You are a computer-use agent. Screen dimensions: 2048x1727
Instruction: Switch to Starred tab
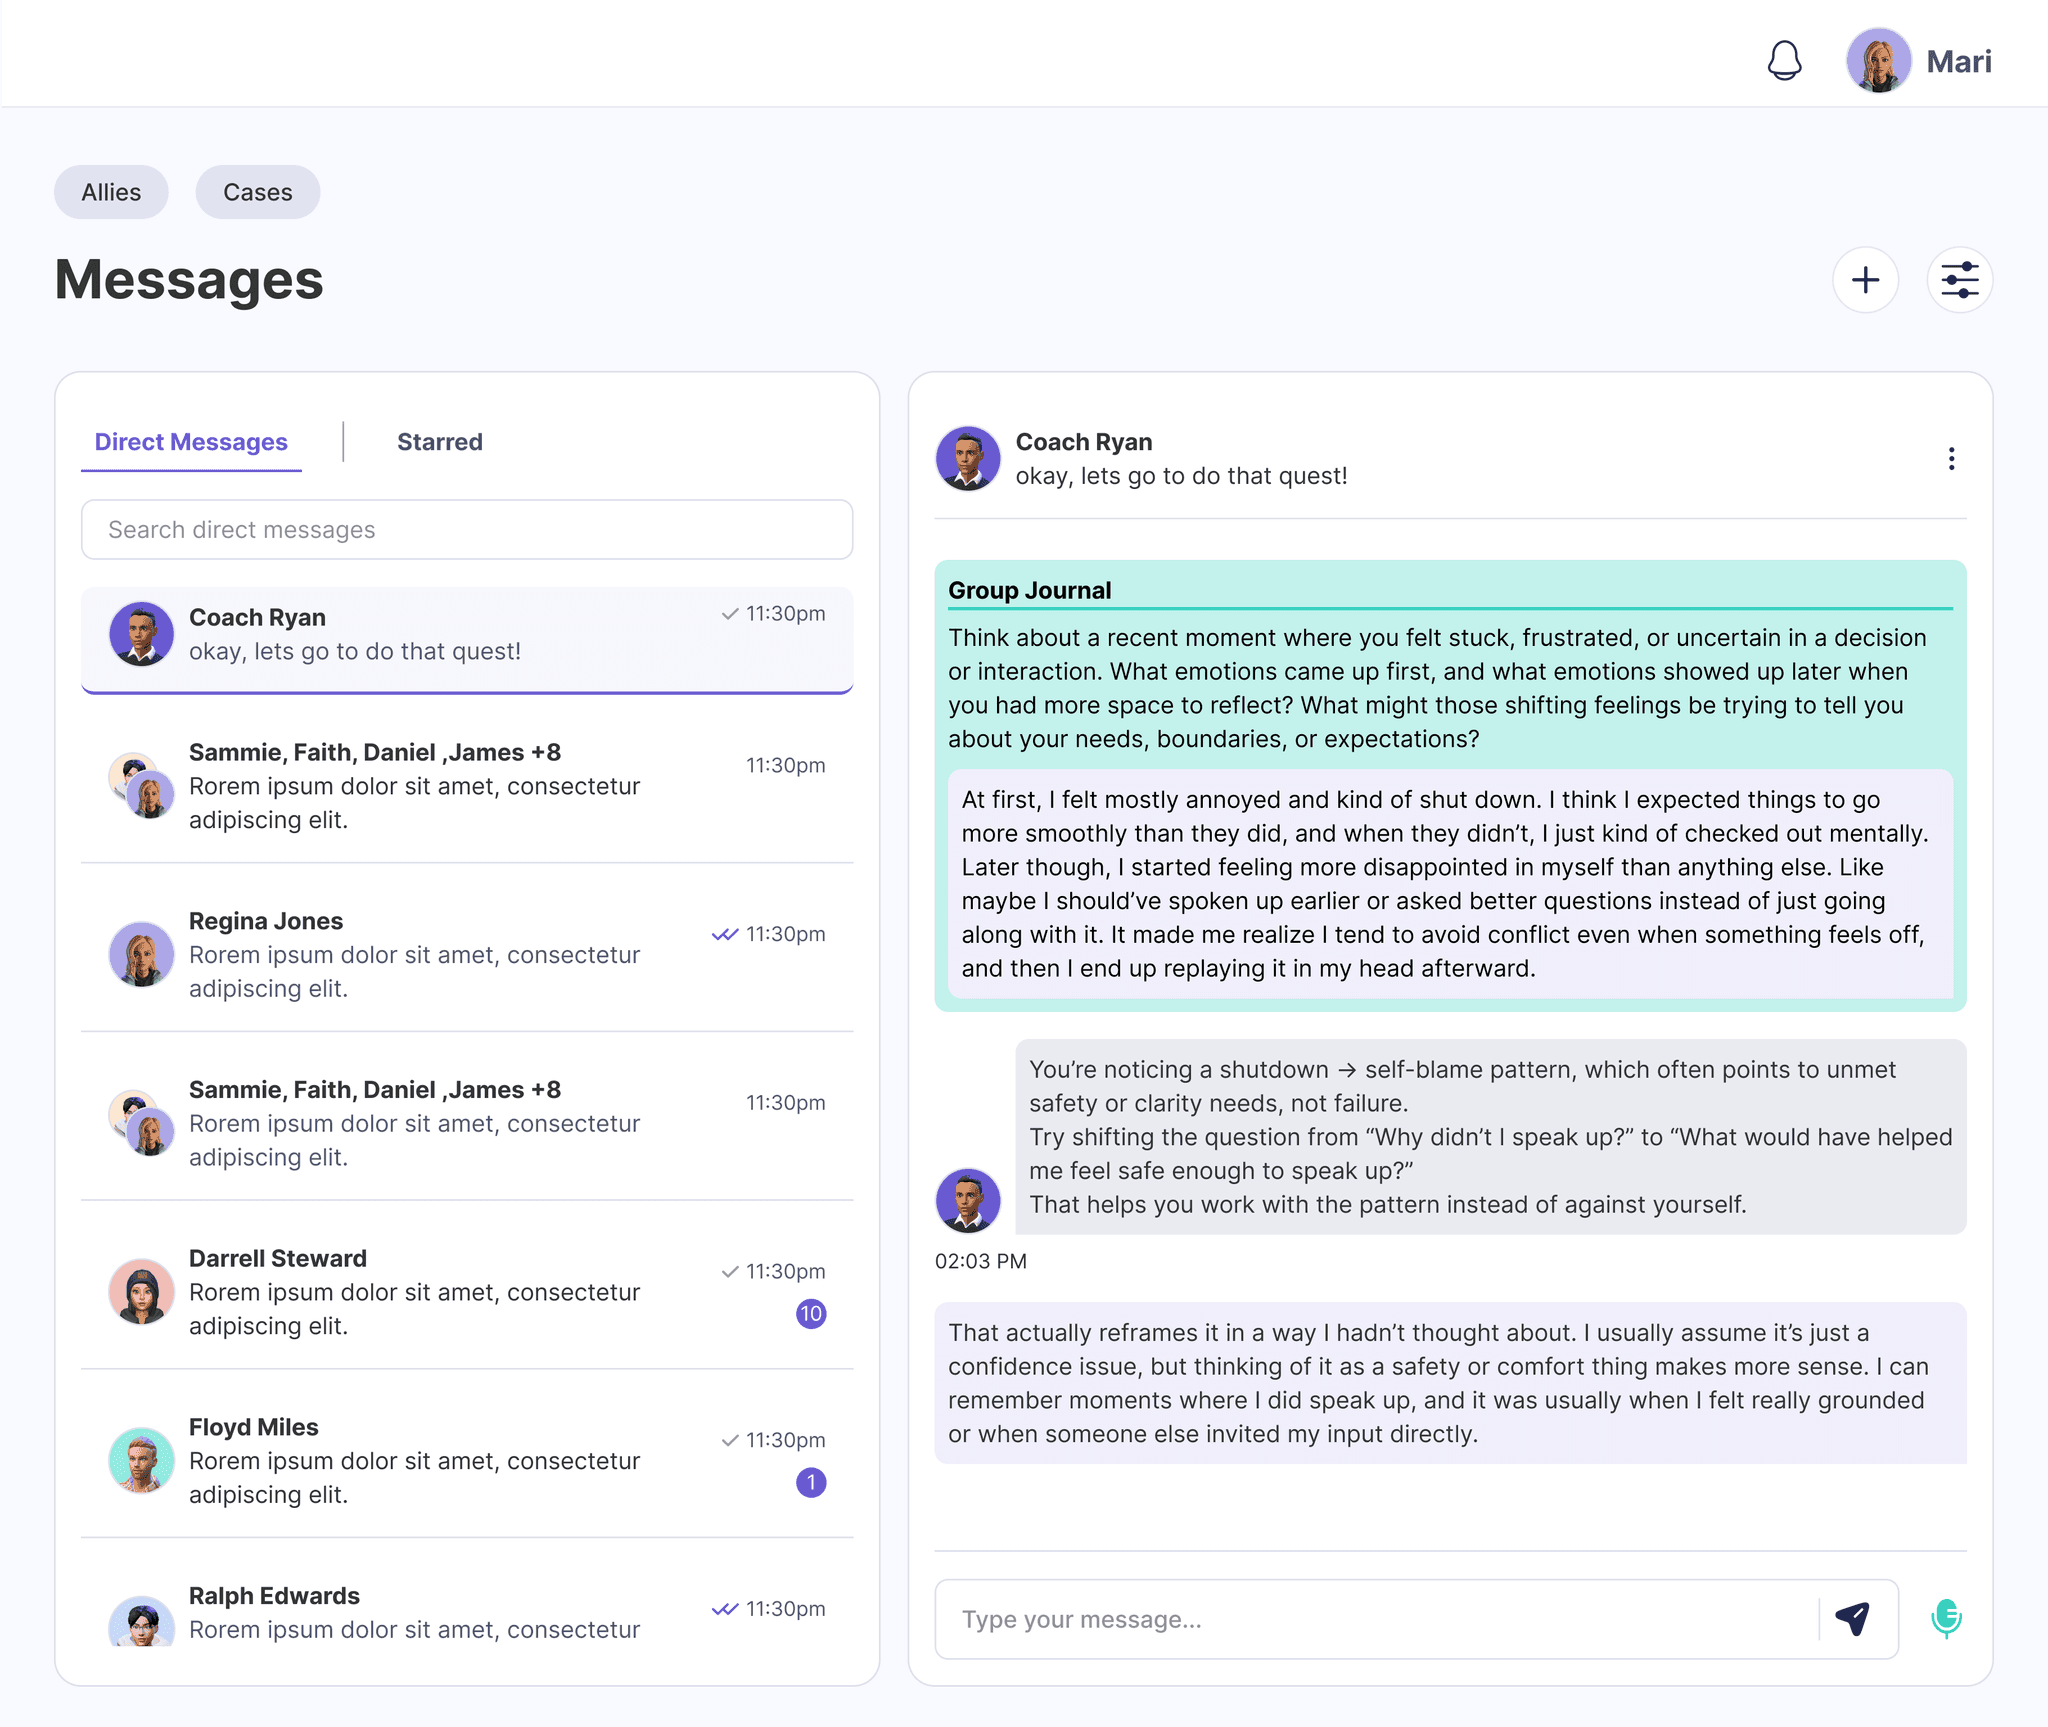coord(440,442)
